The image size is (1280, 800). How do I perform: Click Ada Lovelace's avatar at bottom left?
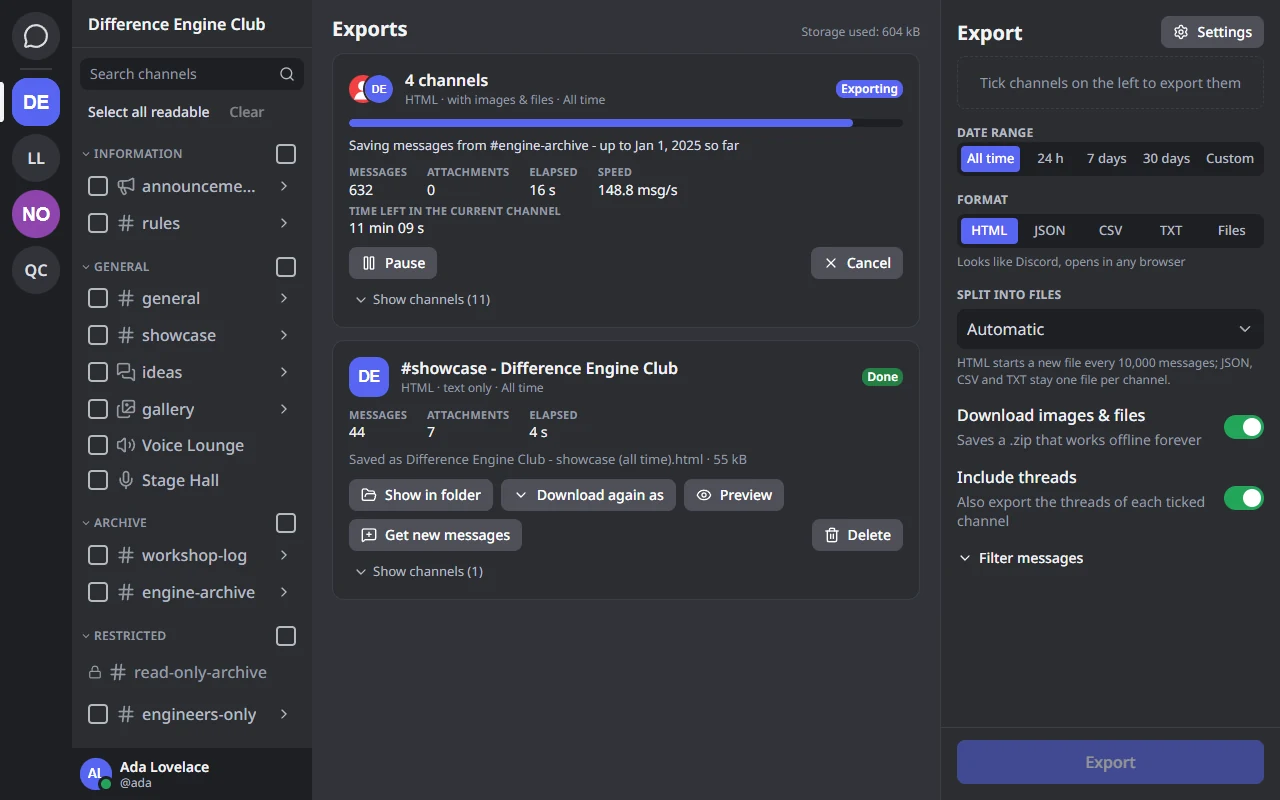click(x=96, y=774)
